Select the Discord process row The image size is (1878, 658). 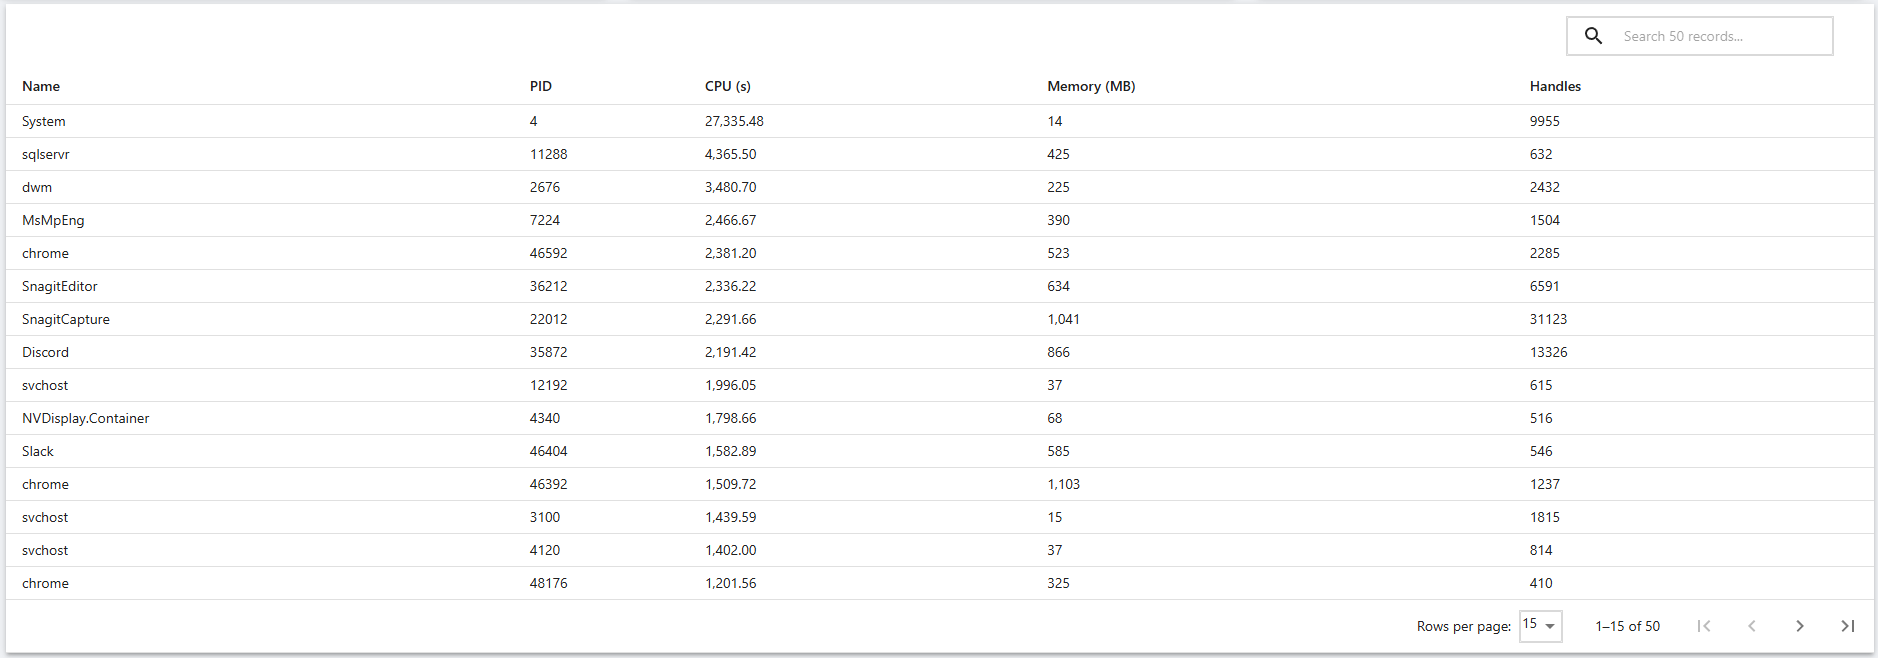point(940,352)
